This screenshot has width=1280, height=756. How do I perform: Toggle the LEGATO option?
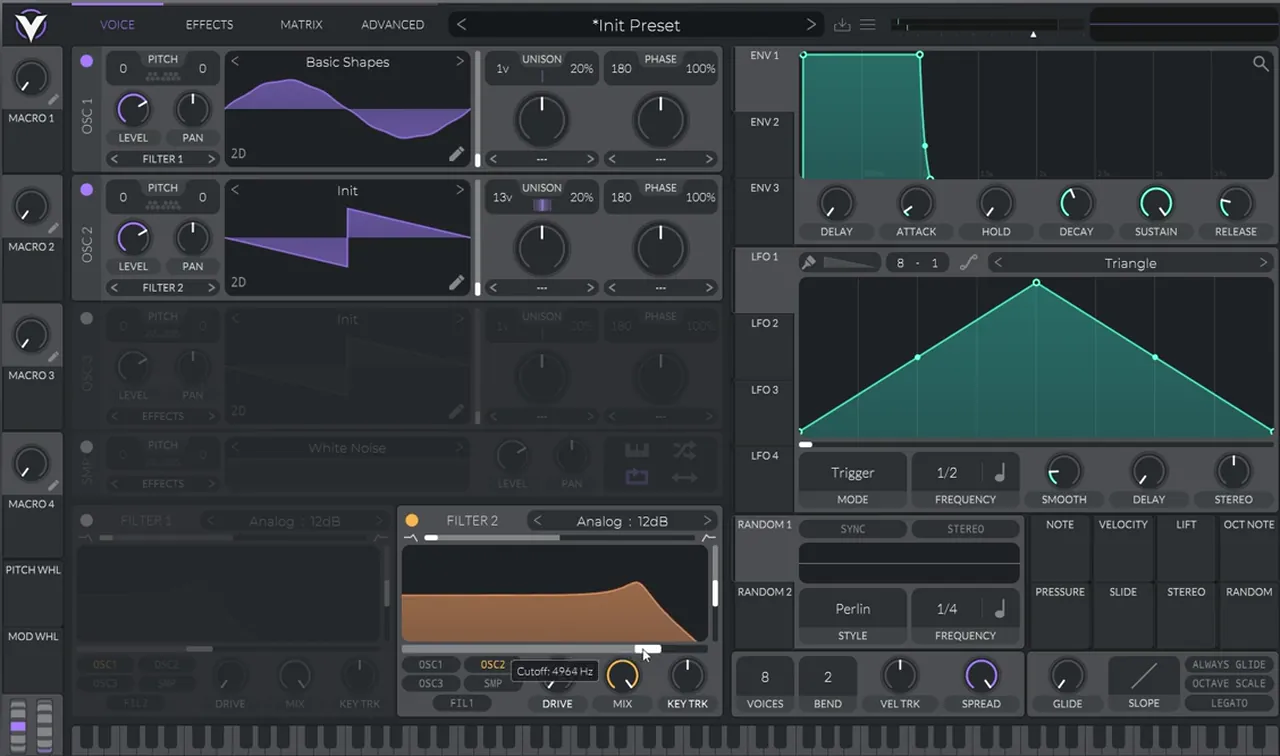(1229, 703)
